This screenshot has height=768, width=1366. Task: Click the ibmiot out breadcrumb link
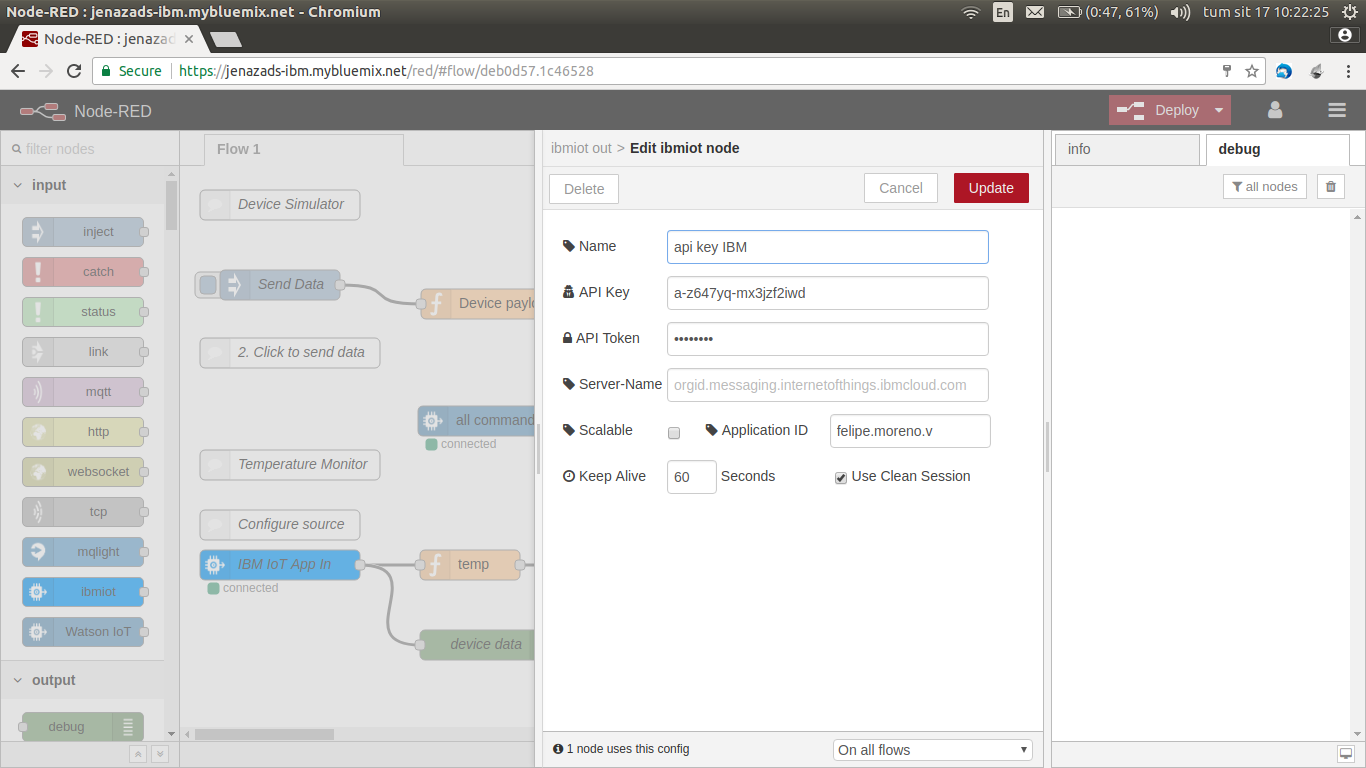tap(581, 148)
